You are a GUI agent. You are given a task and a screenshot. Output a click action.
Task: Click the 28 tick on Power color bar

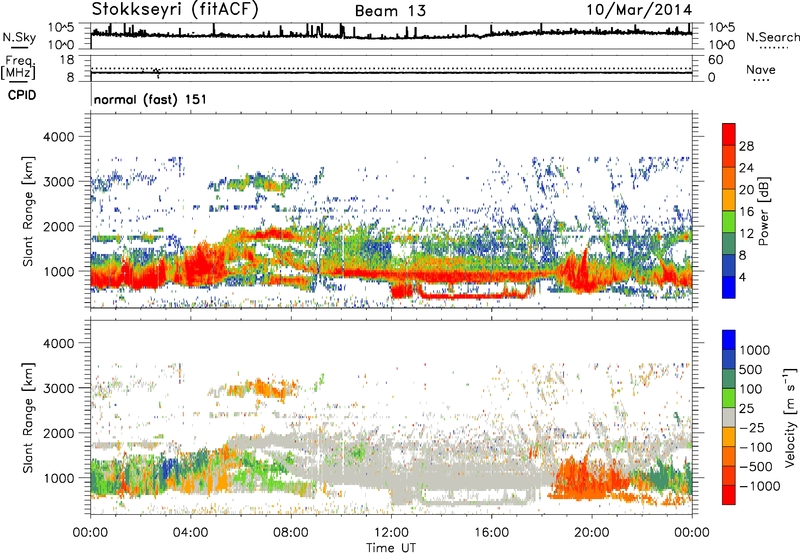746,146
